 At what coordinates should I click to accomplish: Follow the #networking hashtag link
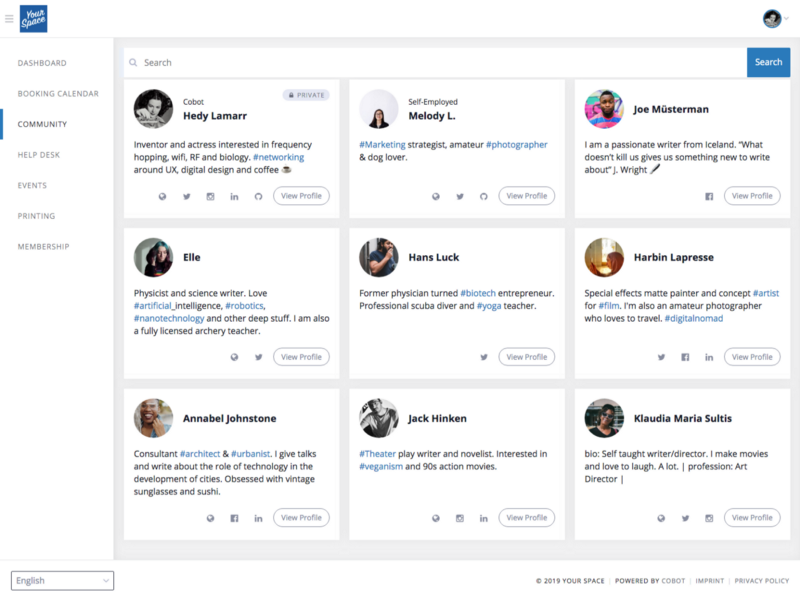click(x=279, y=157)
